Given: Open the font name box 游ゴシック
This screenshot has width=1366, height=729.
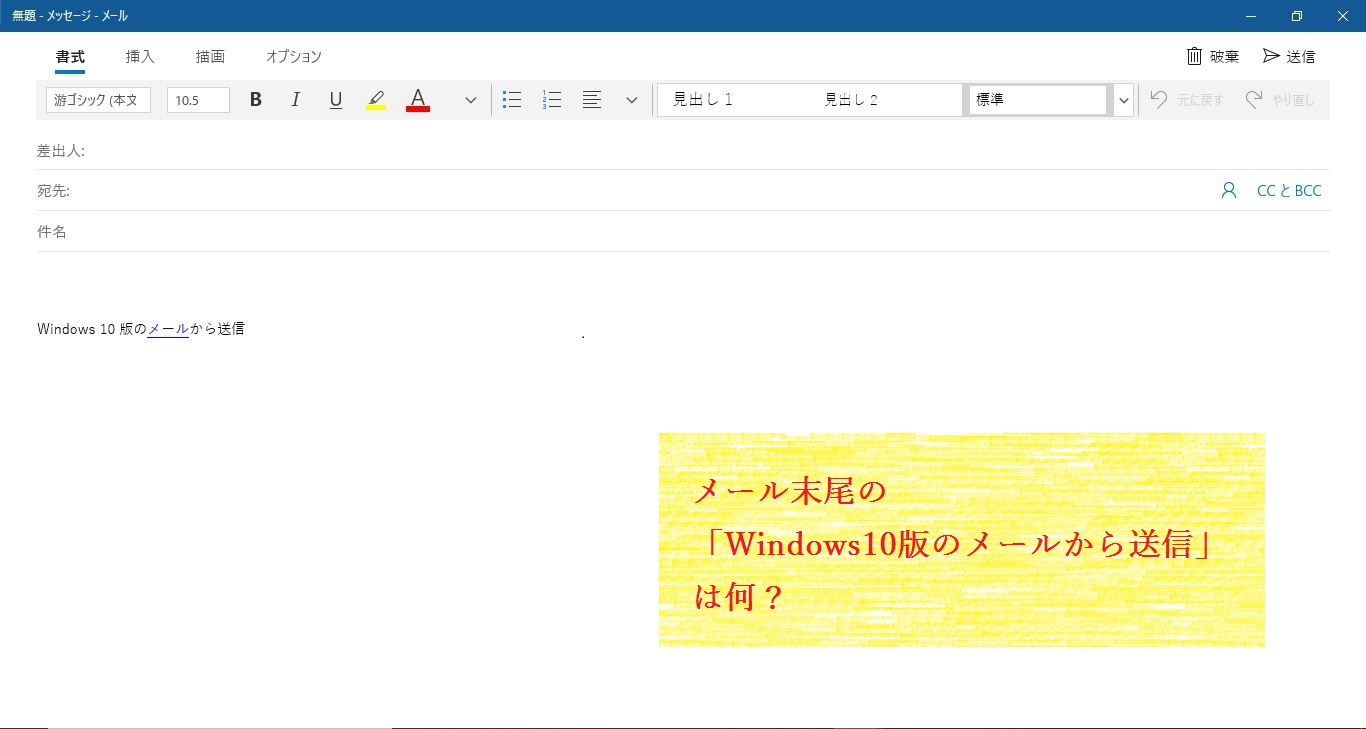Looking at the screenshot, I should 98,100.
